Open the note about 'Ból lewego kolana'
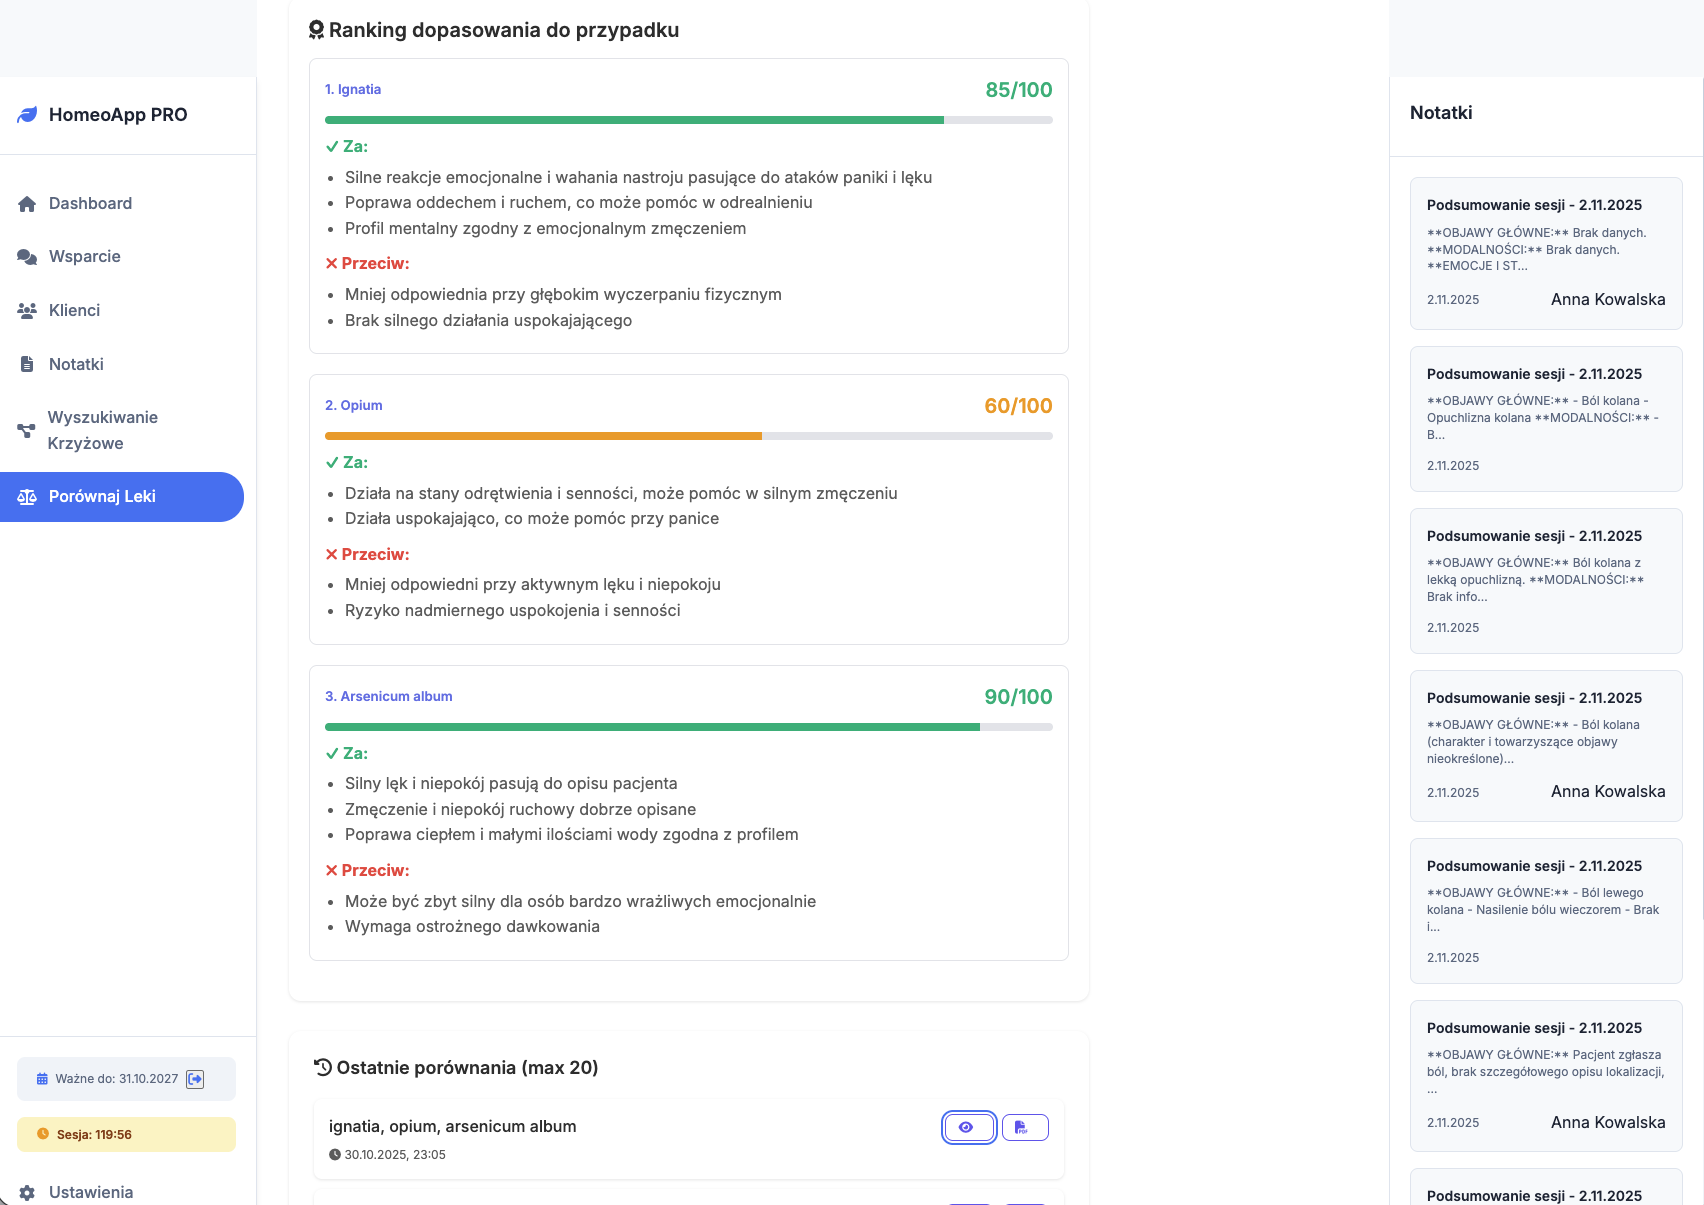Screen dimensions: 1704x1205 1545,910
